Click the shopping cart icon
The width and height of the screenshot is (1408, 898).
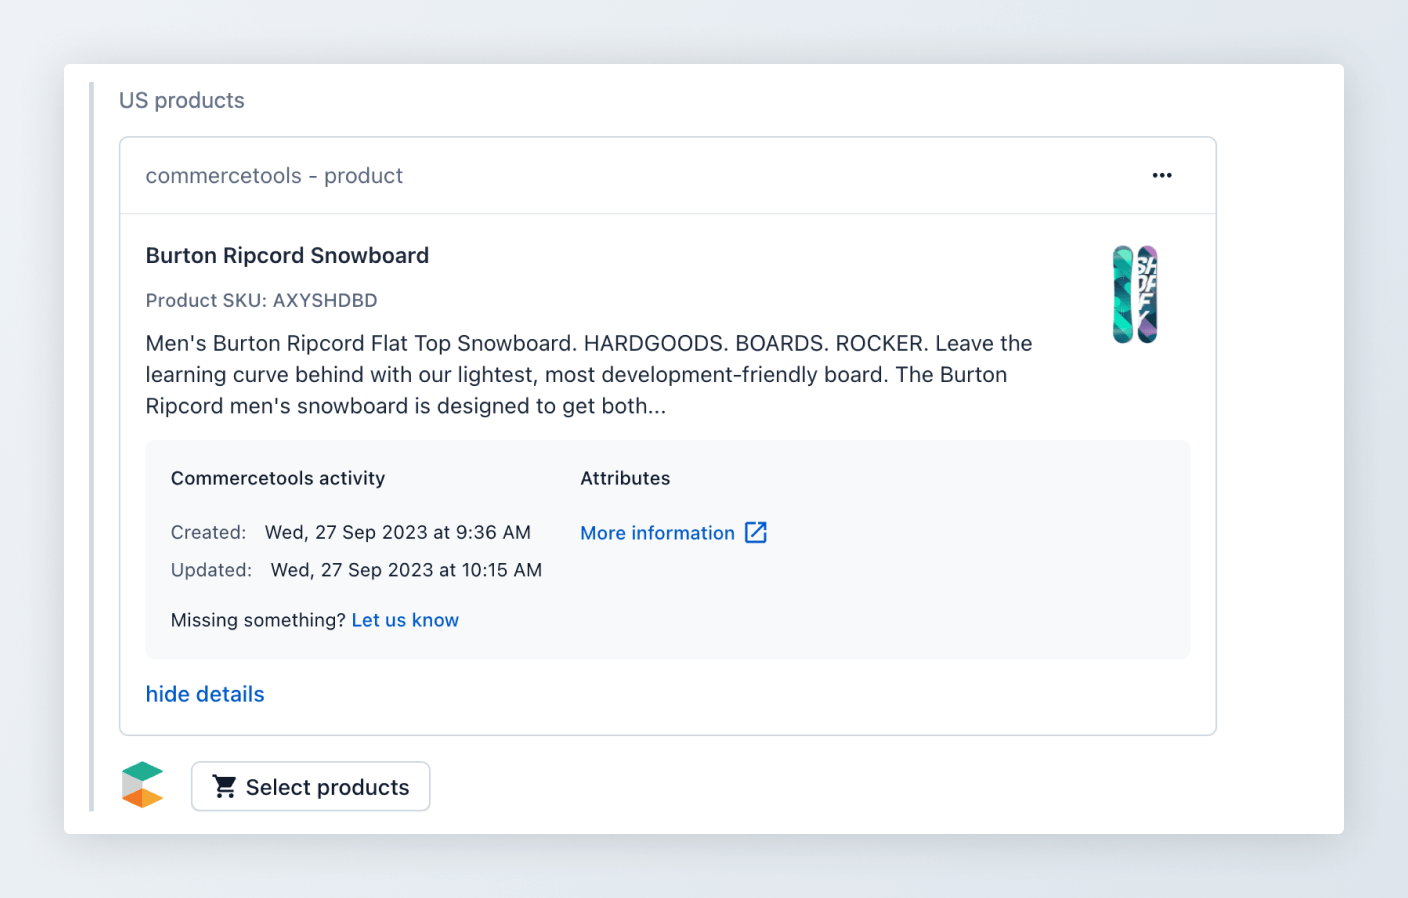coord(225,787)
